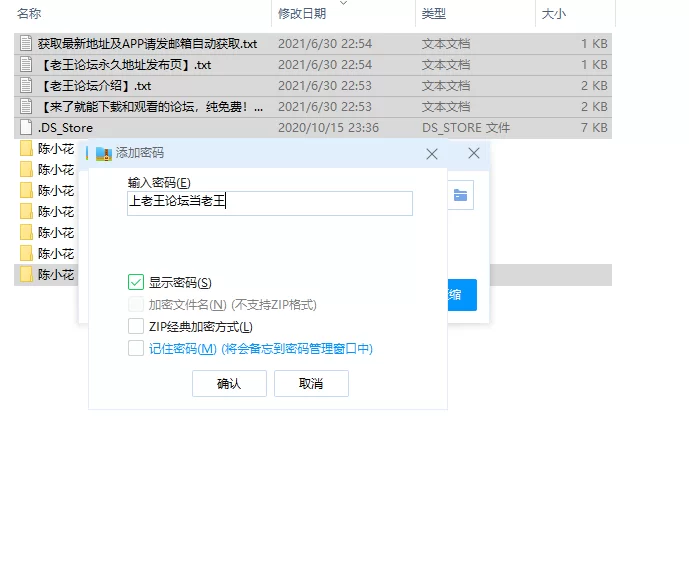689x565 pixels.
Task: Click the 2020/10/15 23:36 date cell
Action: tap(328, 128)
